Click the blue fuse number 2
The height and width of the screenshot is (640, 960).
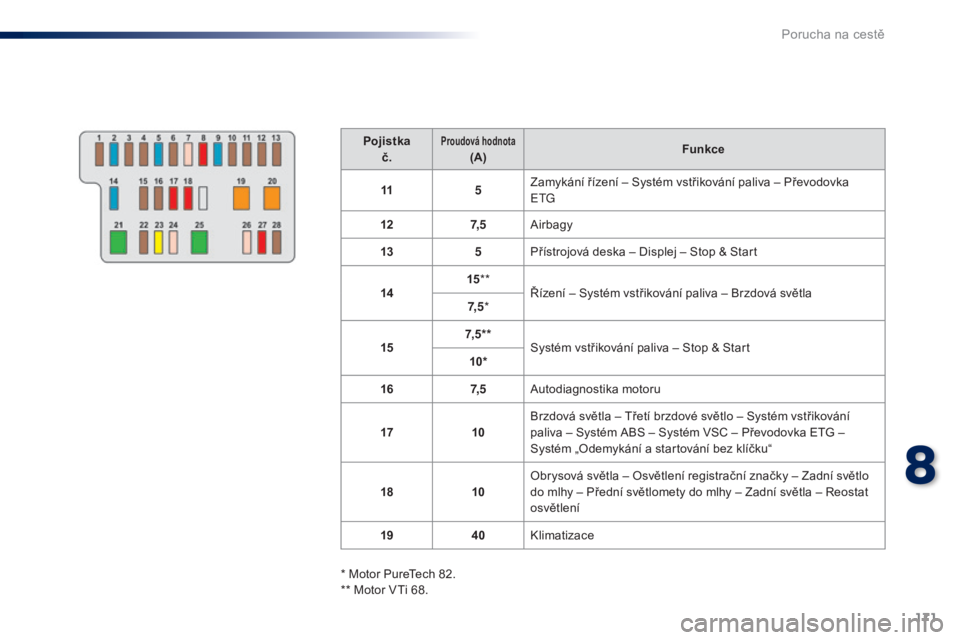114,153
